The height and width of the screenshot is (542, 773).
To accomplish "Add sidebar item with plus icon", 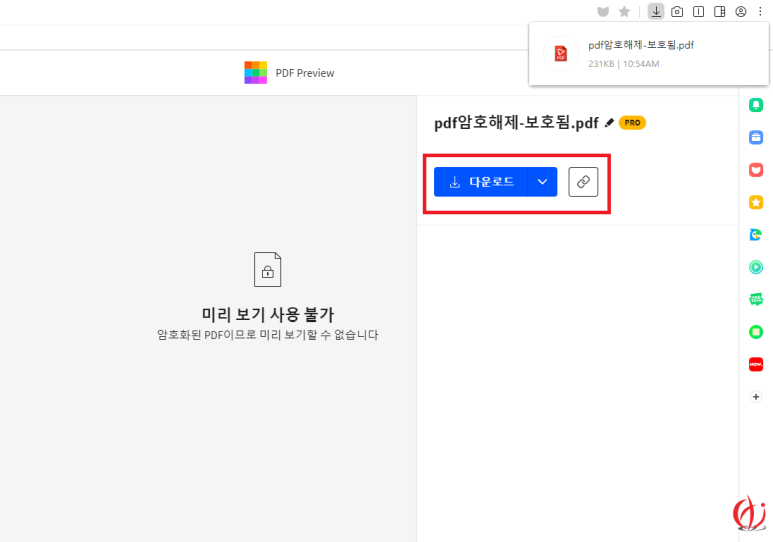I will click(x=756, y=397).
